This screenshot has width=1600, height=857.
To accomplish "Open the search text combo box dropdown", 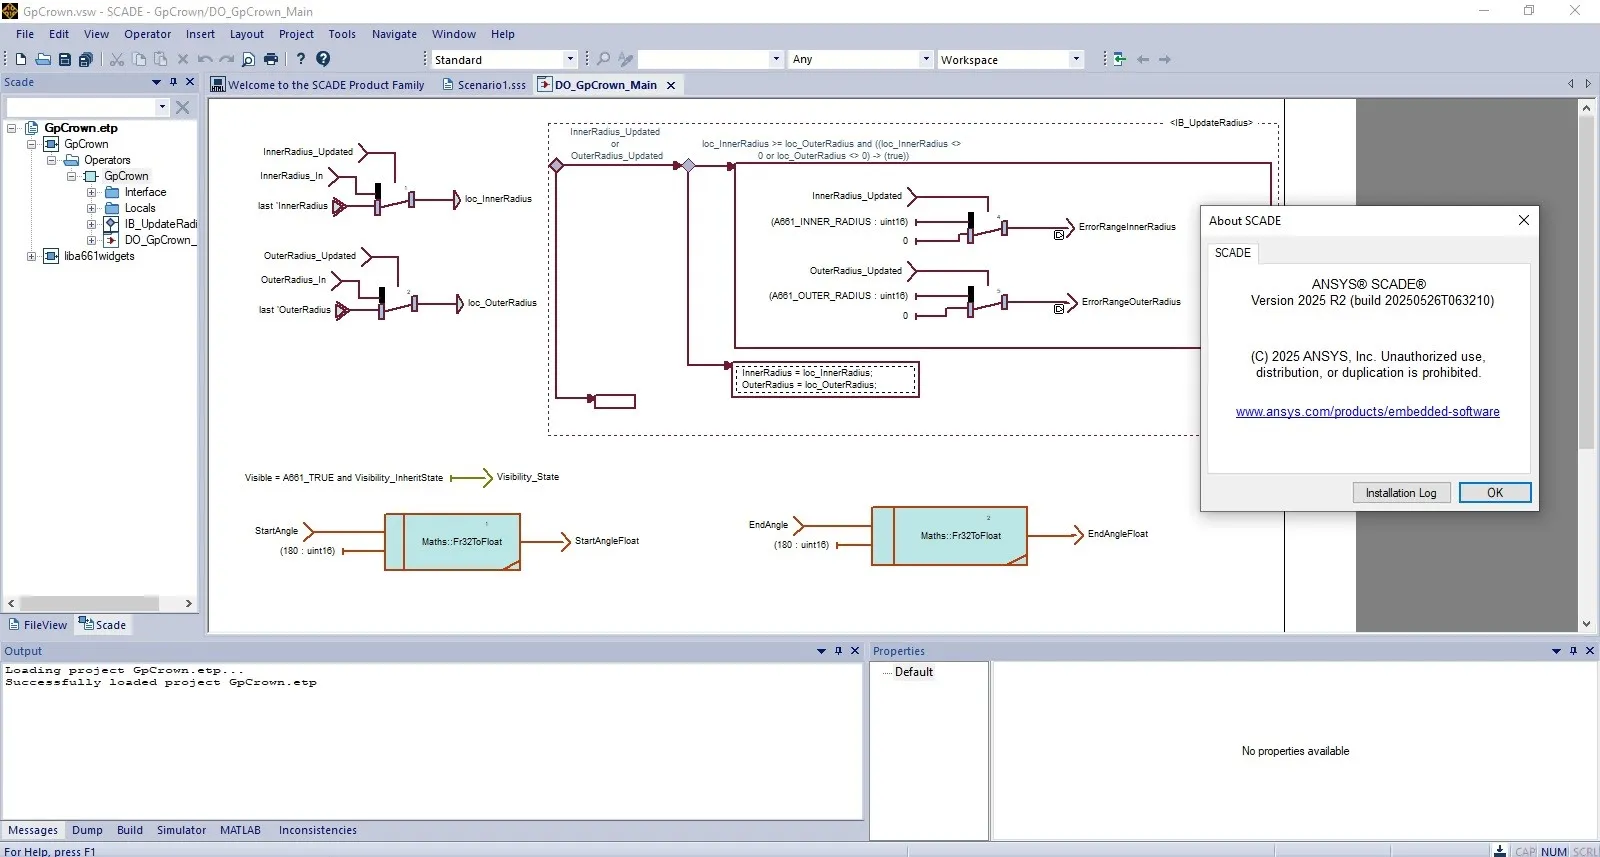I will coord(776,60).
